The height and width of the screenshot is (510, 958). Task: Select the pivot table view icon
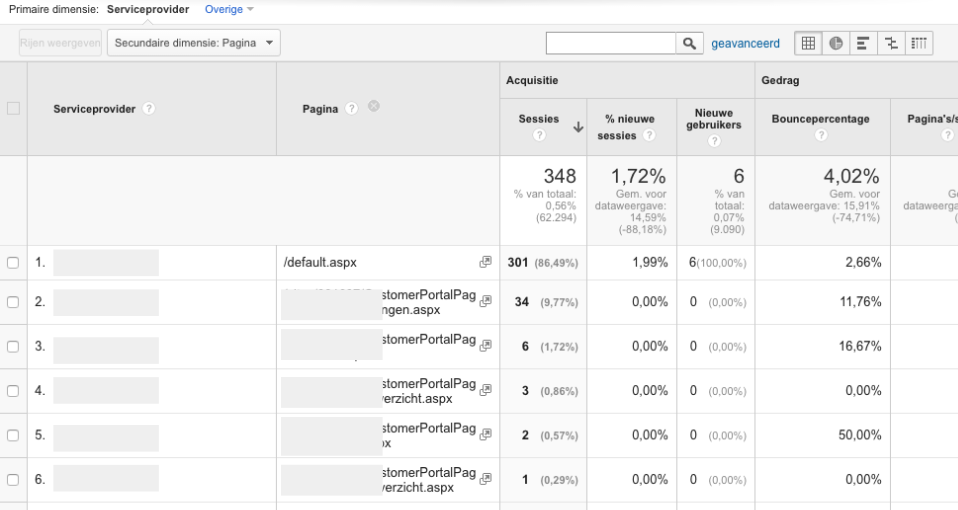pyautogui.click(x=919, y=43)
